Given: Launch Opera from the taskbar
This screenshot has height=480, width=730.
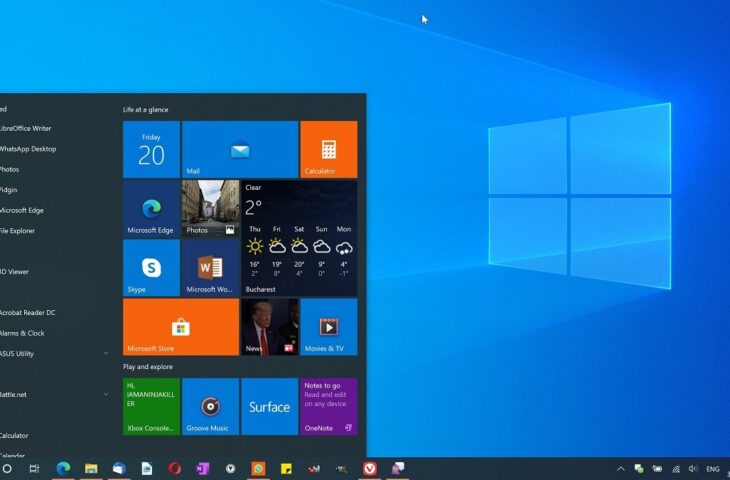Looking at the screenshot, I should 175,468.
